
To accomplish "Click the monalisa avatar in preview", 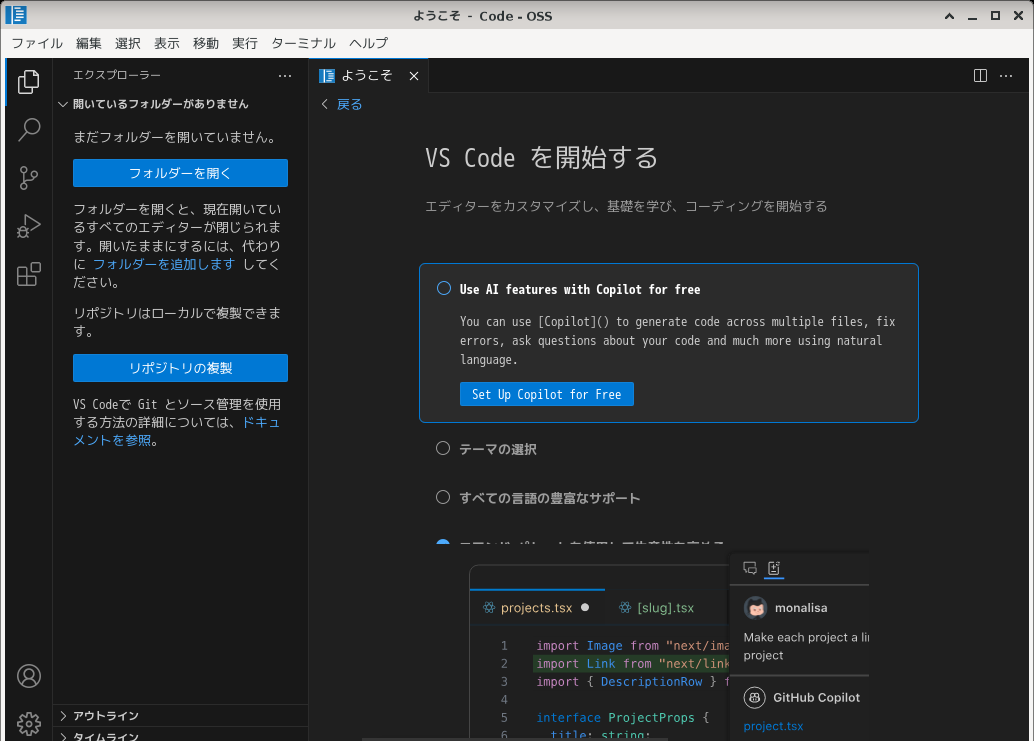I will 756,608.
